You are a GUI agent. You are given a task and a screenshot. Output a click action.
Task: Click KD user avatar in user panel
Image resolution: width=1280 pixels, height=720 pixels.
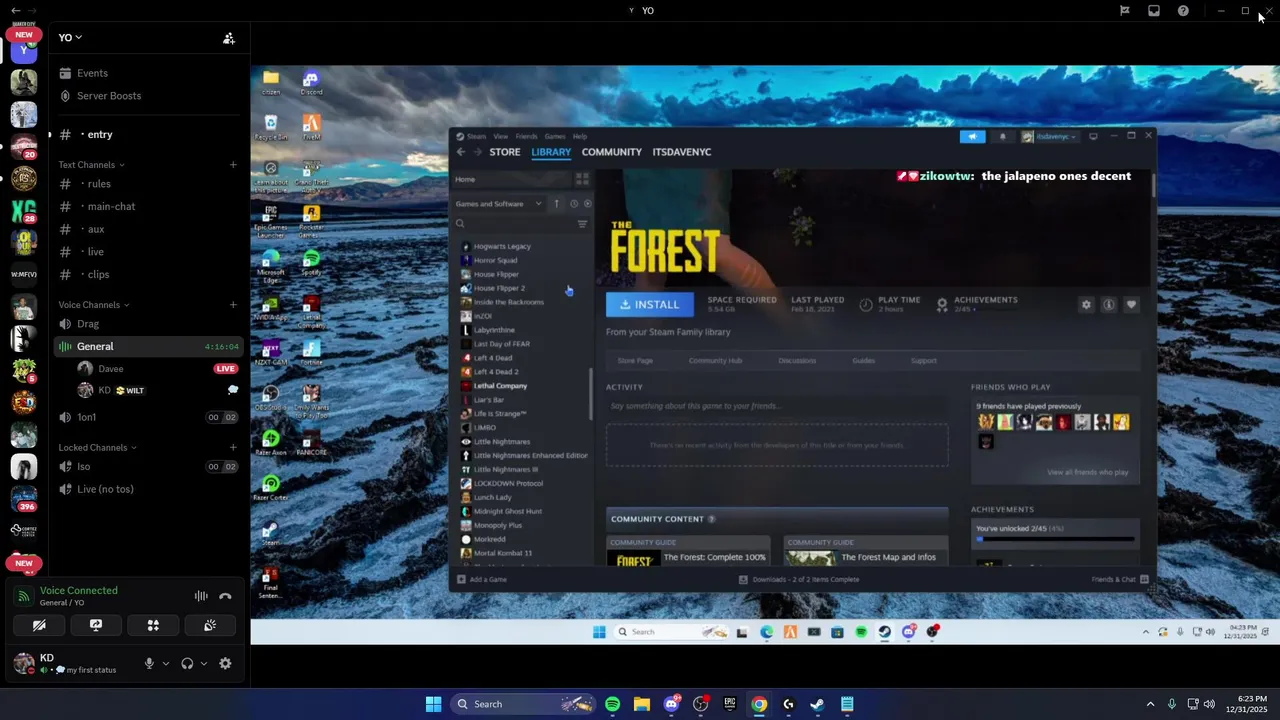[23, 663]
